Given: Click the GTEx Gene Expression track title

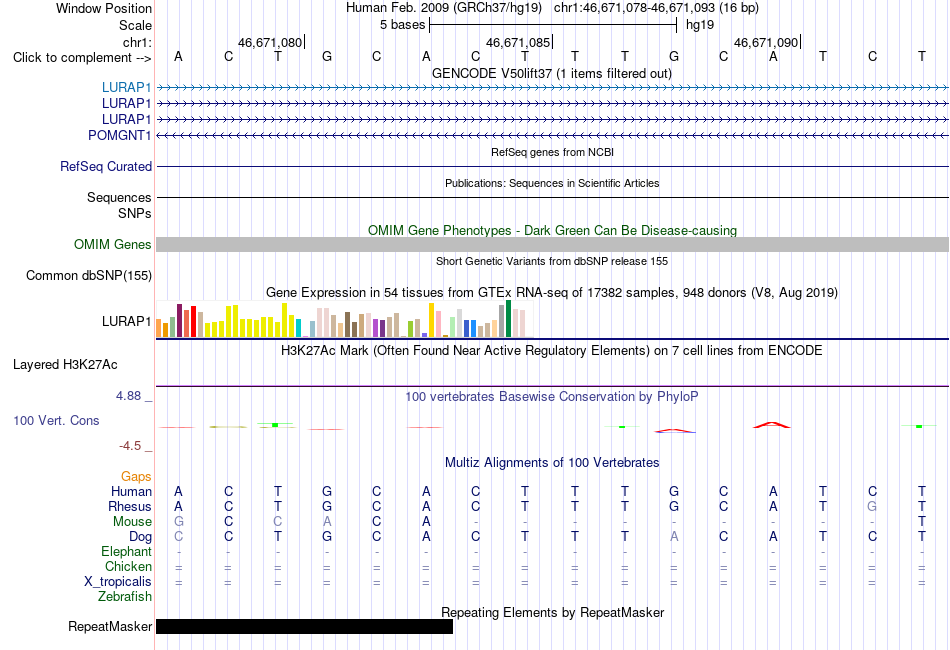Looking at the screenshot, I should coord(552,293).
